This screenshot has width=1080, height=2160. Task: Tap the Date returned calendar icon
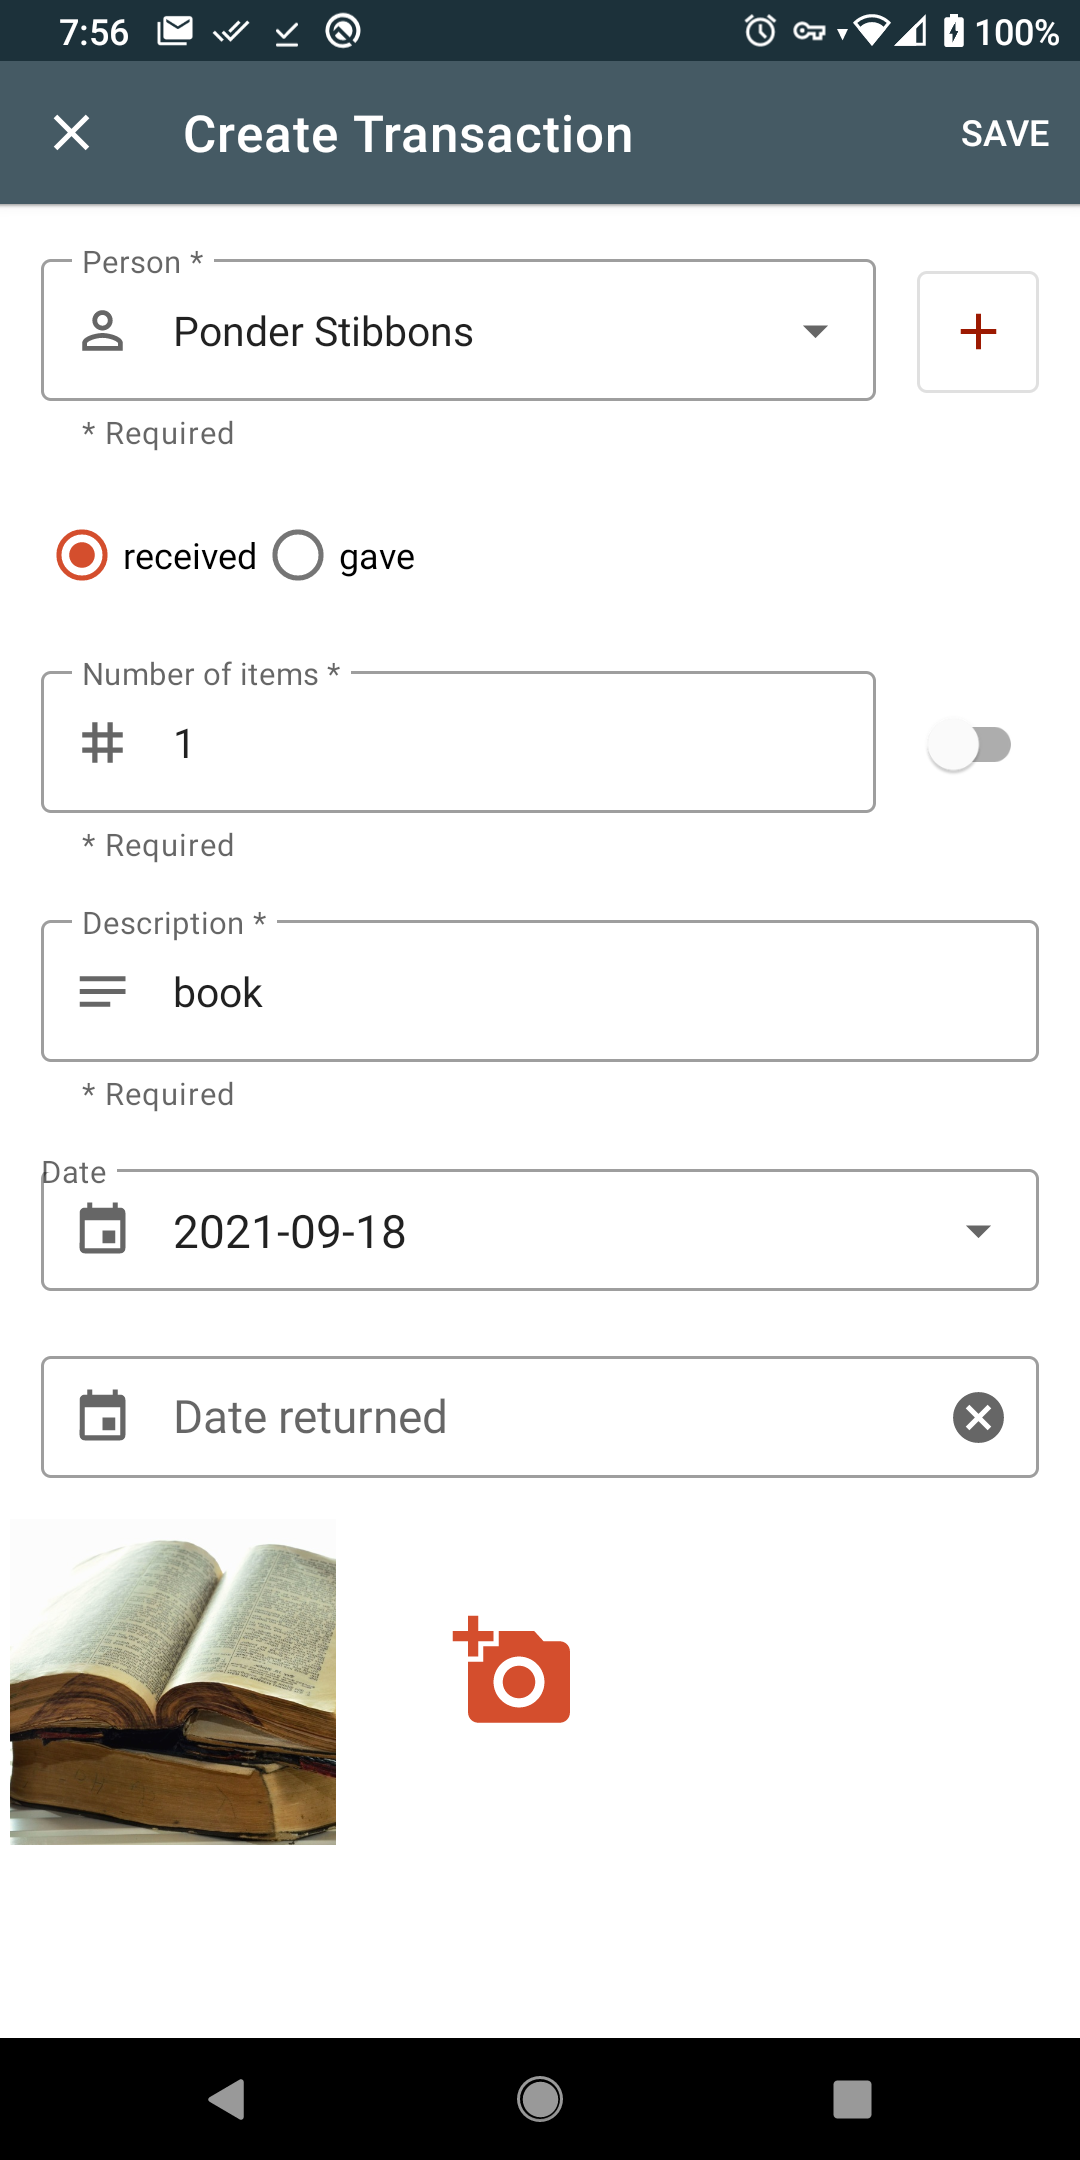[103, 1417]
